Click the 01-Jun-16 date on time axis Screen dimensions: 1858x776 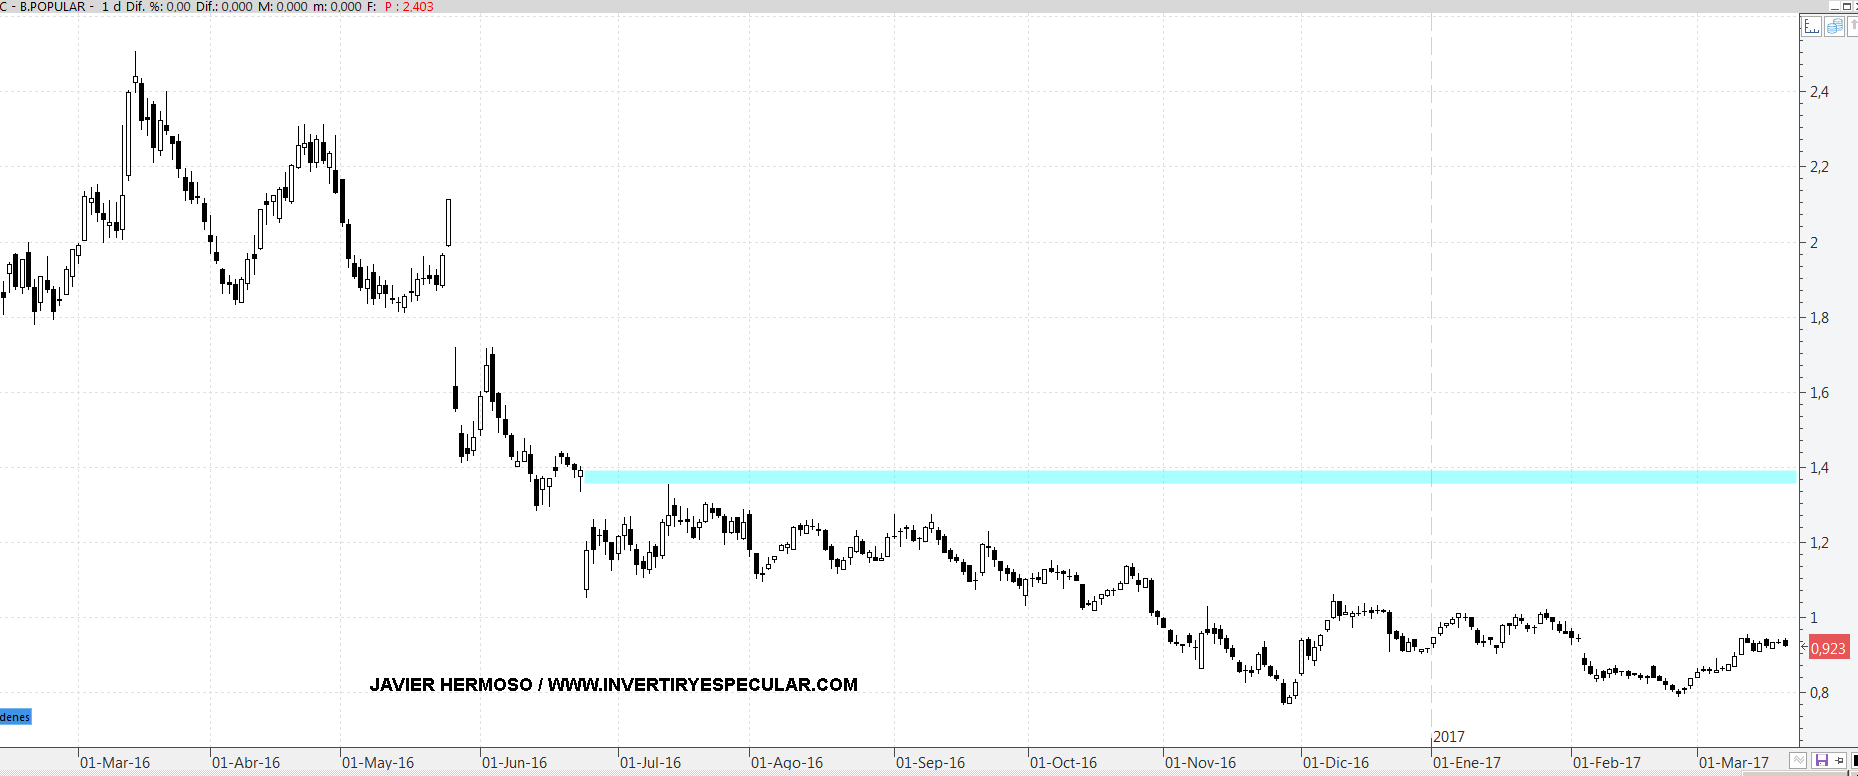(514, 763)
